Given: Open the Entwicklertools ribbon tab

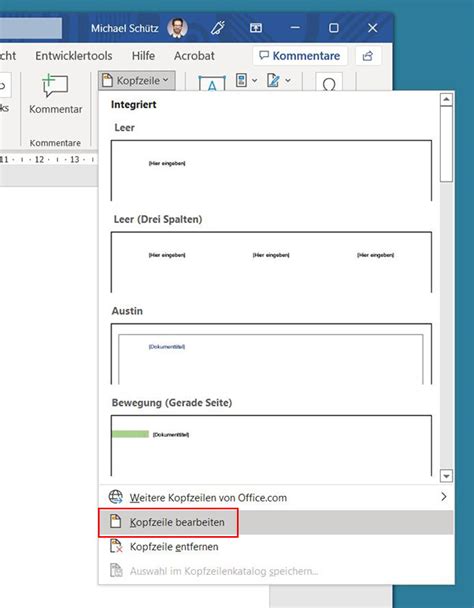Looking at the screenshot, I should (x=74, y=56).
